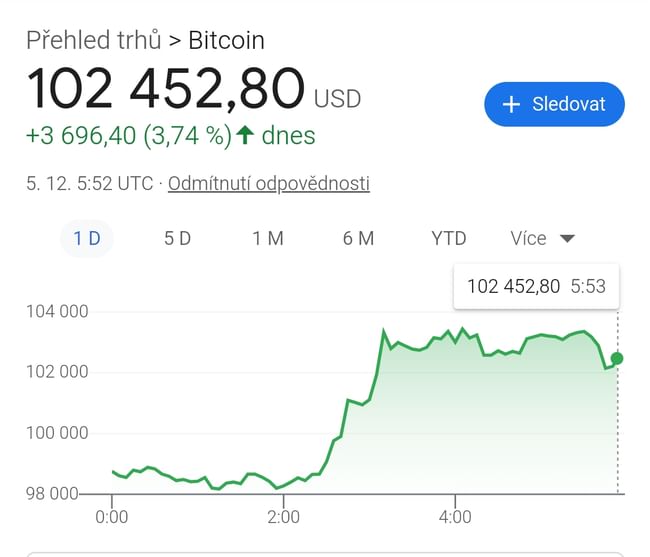The width and height of the screenshot is (650, 557).
Task: Expand the Více dropdown arrow
Action: 567,239
